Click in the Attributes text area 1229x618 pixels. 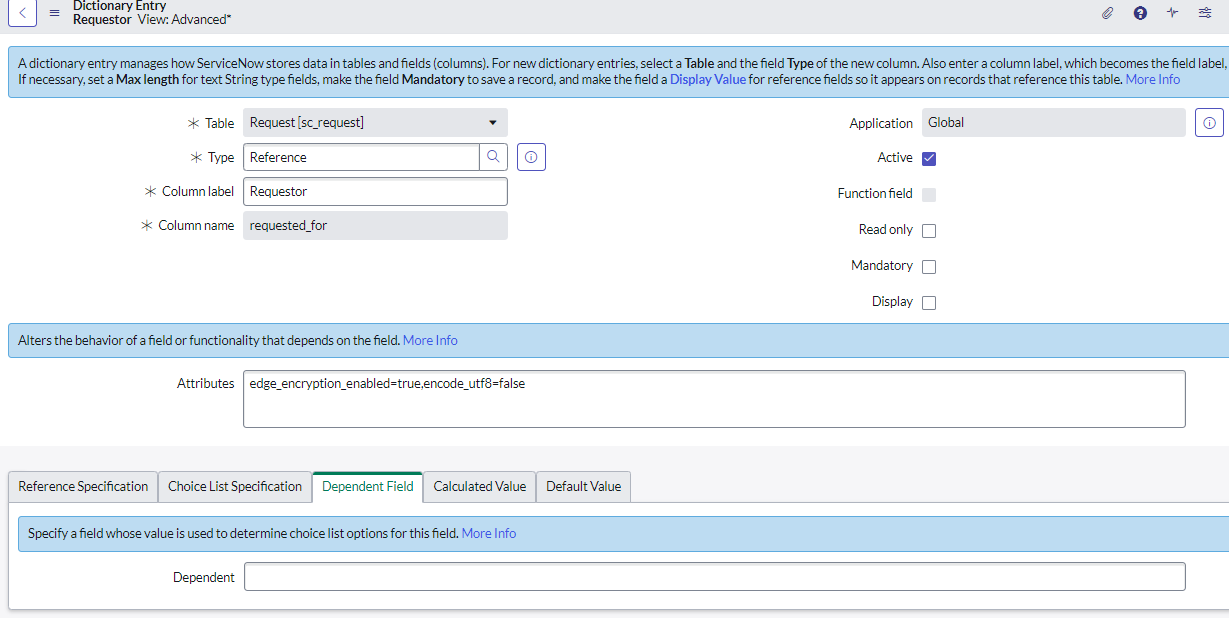(x=714, y=399)
